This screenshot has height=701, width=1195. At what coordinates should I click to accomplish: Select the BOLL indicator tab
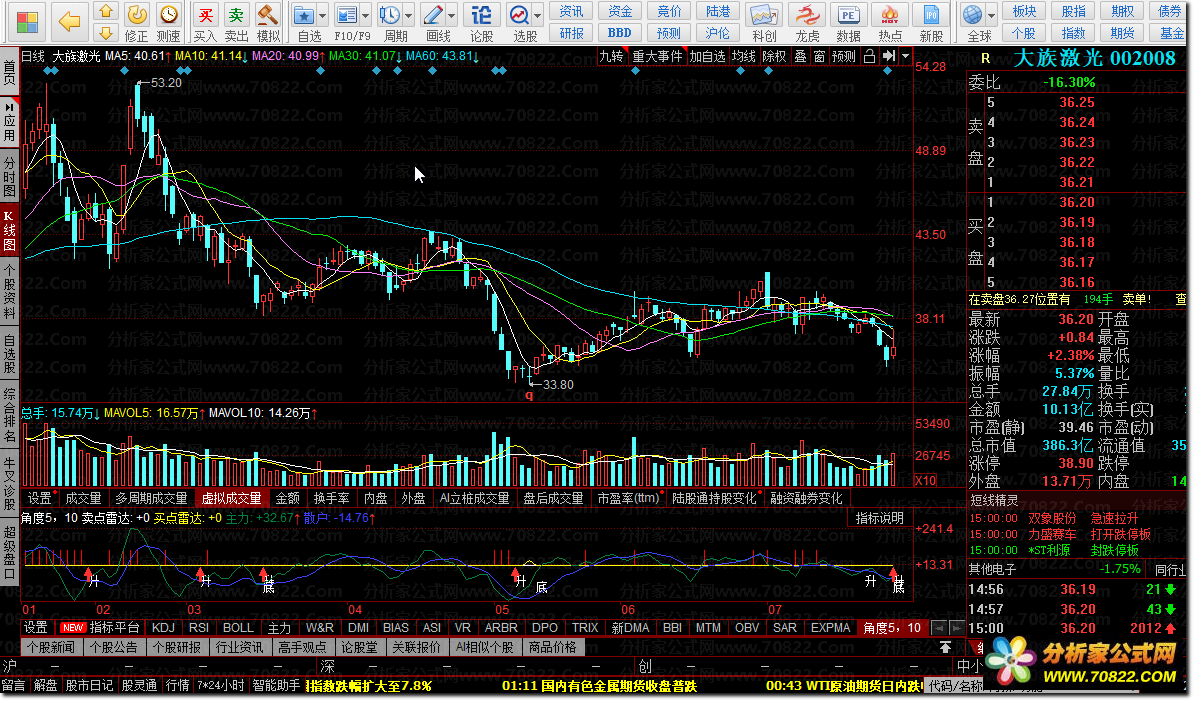point(238,628)
